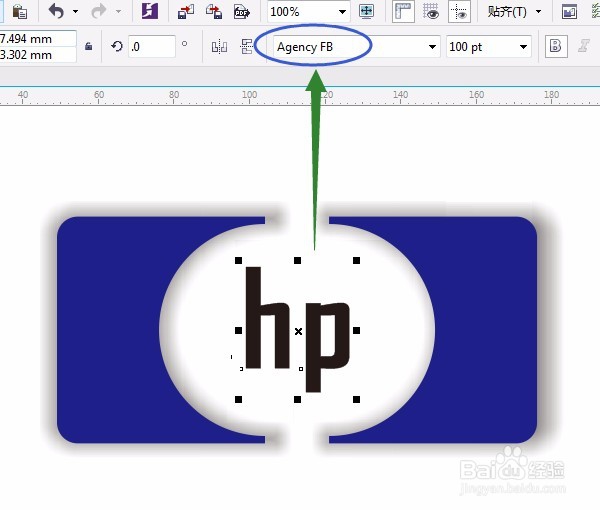Open the 贴齐(T) snap-to menu

[514, 12]
